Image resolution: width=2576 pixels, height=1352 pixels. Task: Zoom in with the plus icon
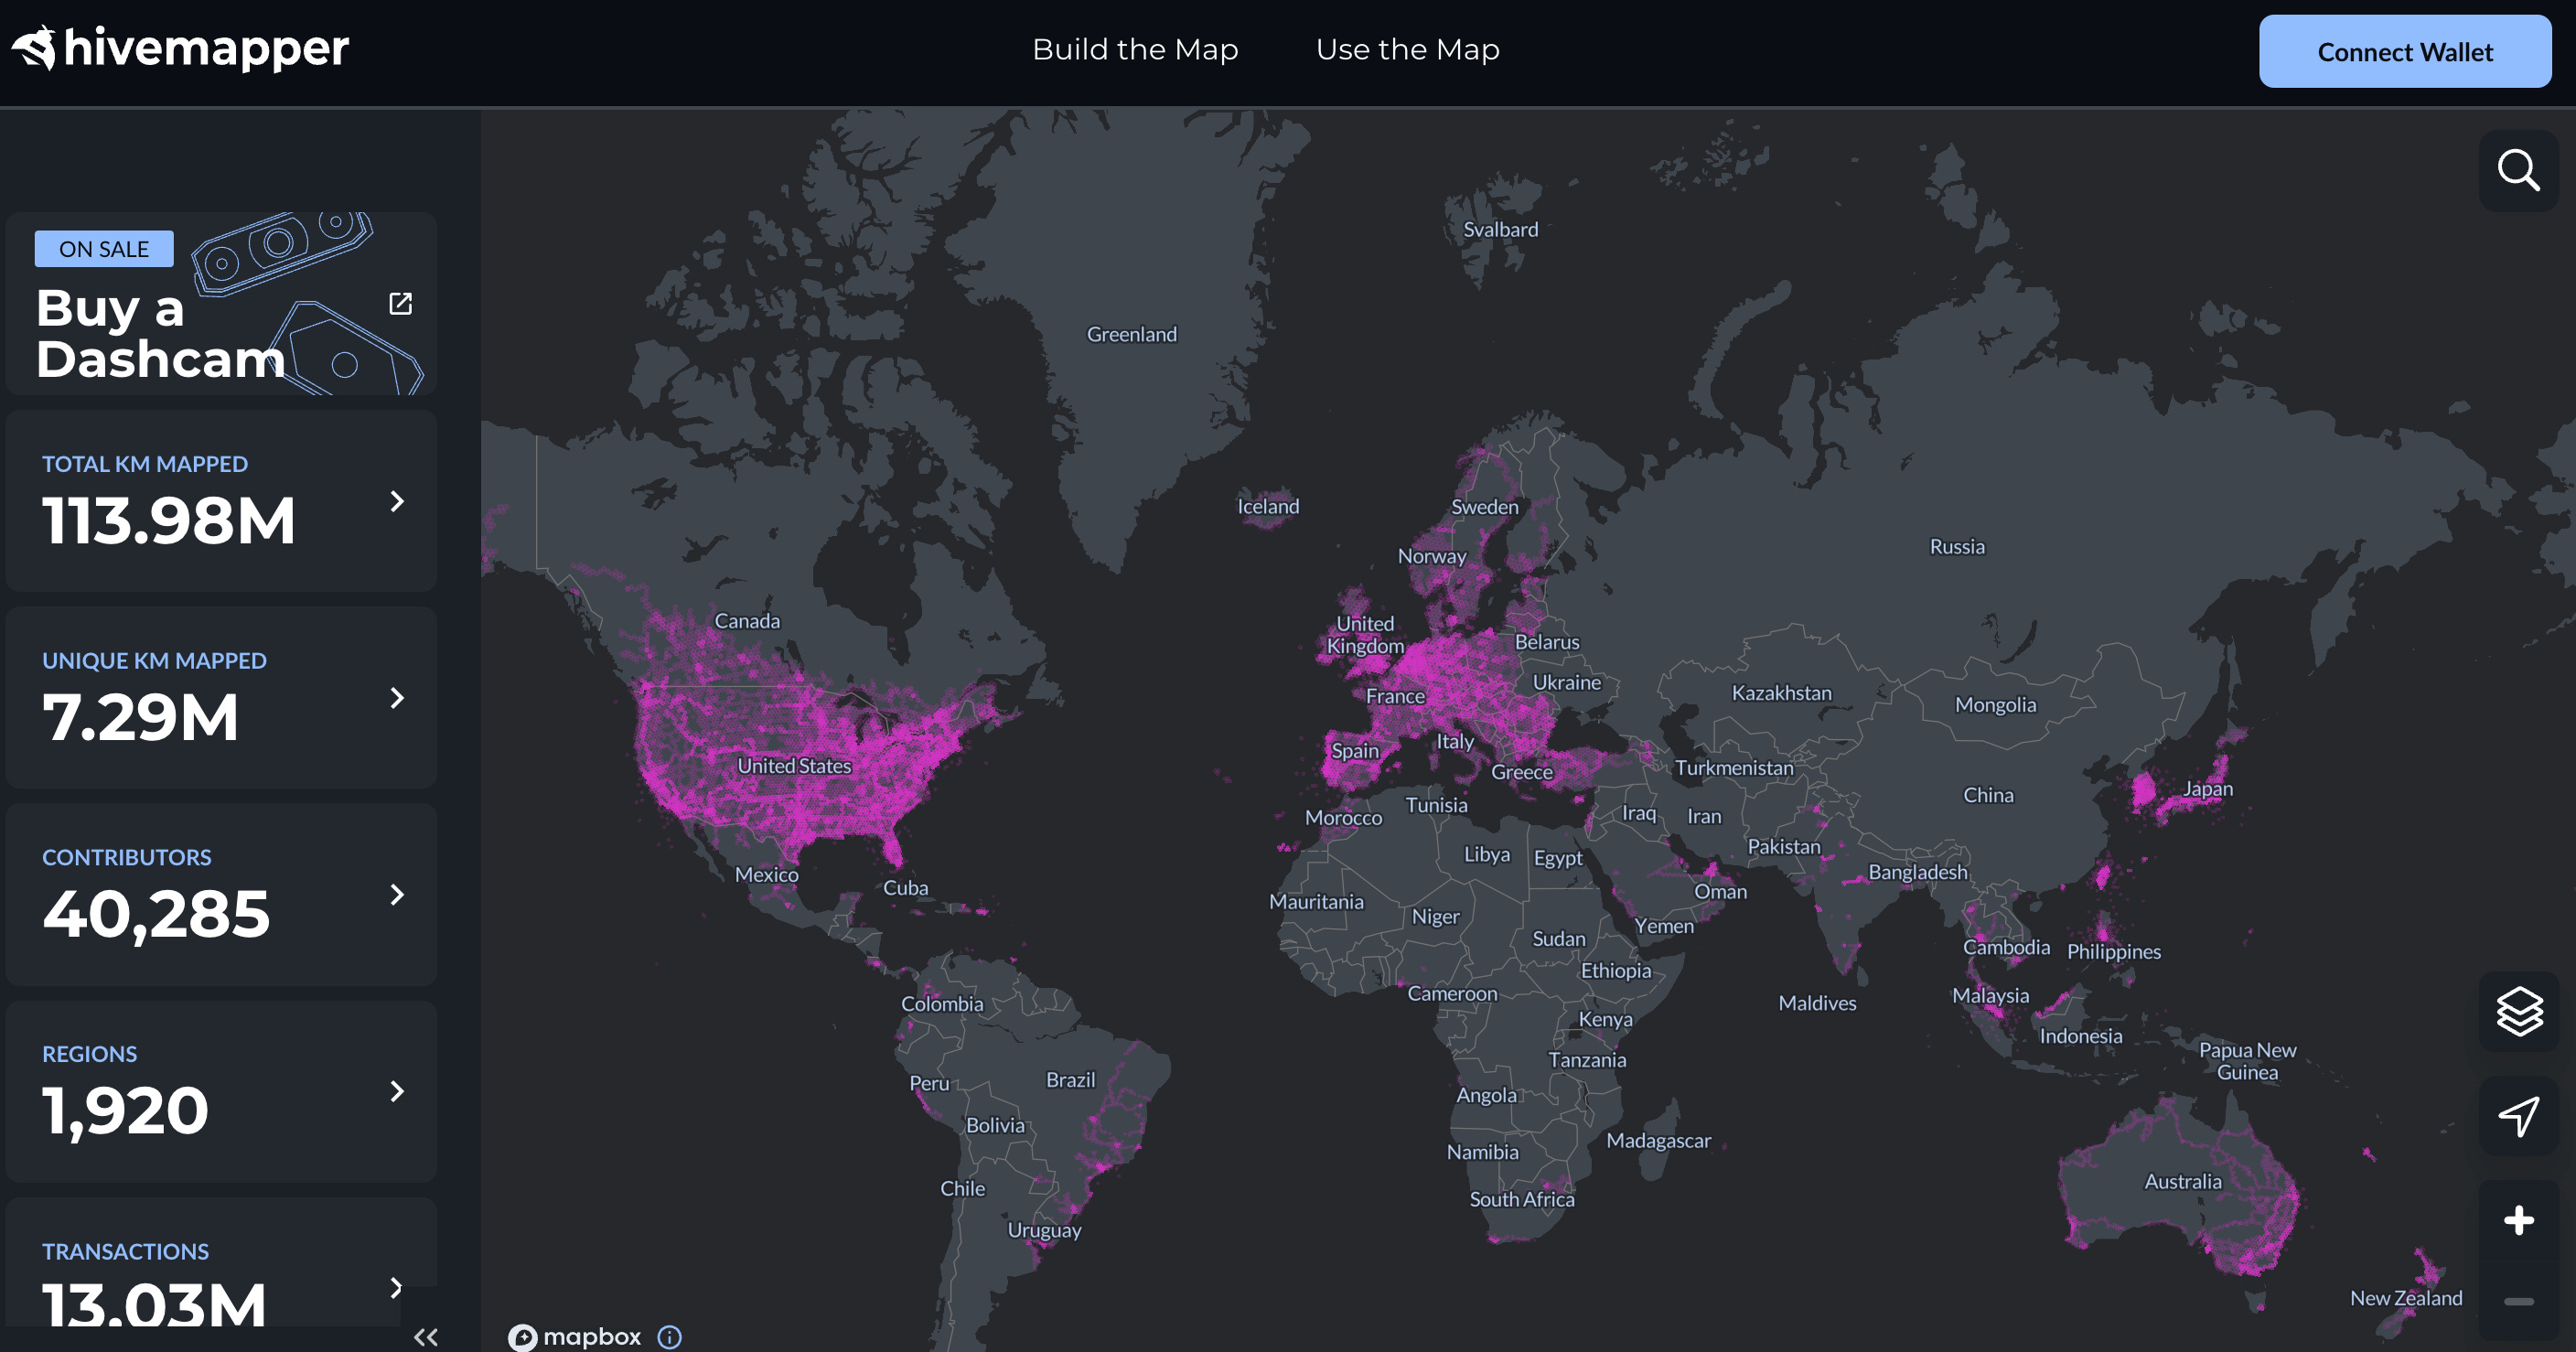pos(2518,1220)
